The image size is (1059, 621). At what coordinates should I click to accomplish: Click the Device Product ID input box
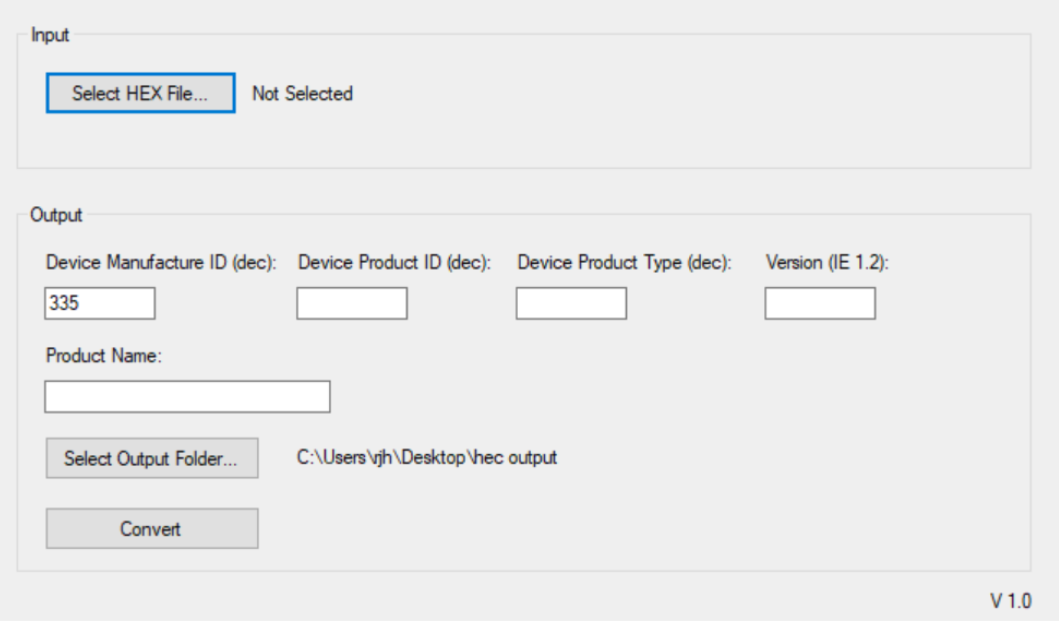352,303
